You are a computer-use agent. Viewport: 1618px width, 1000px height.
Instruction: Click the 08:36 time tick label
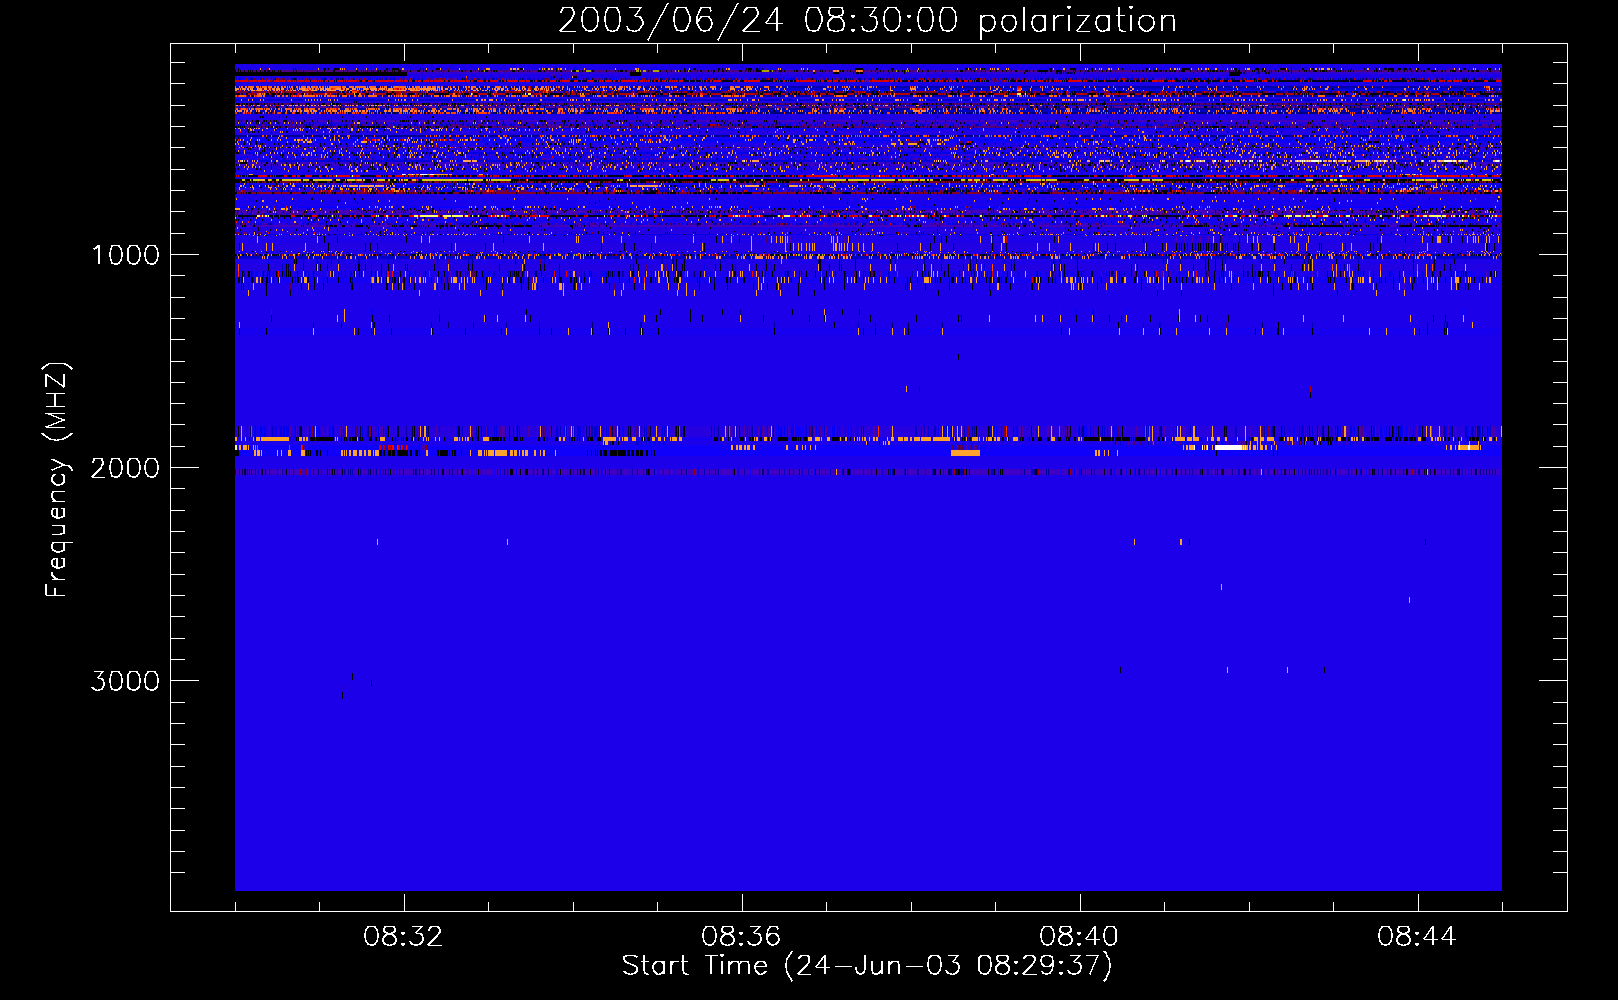point(741,937)
